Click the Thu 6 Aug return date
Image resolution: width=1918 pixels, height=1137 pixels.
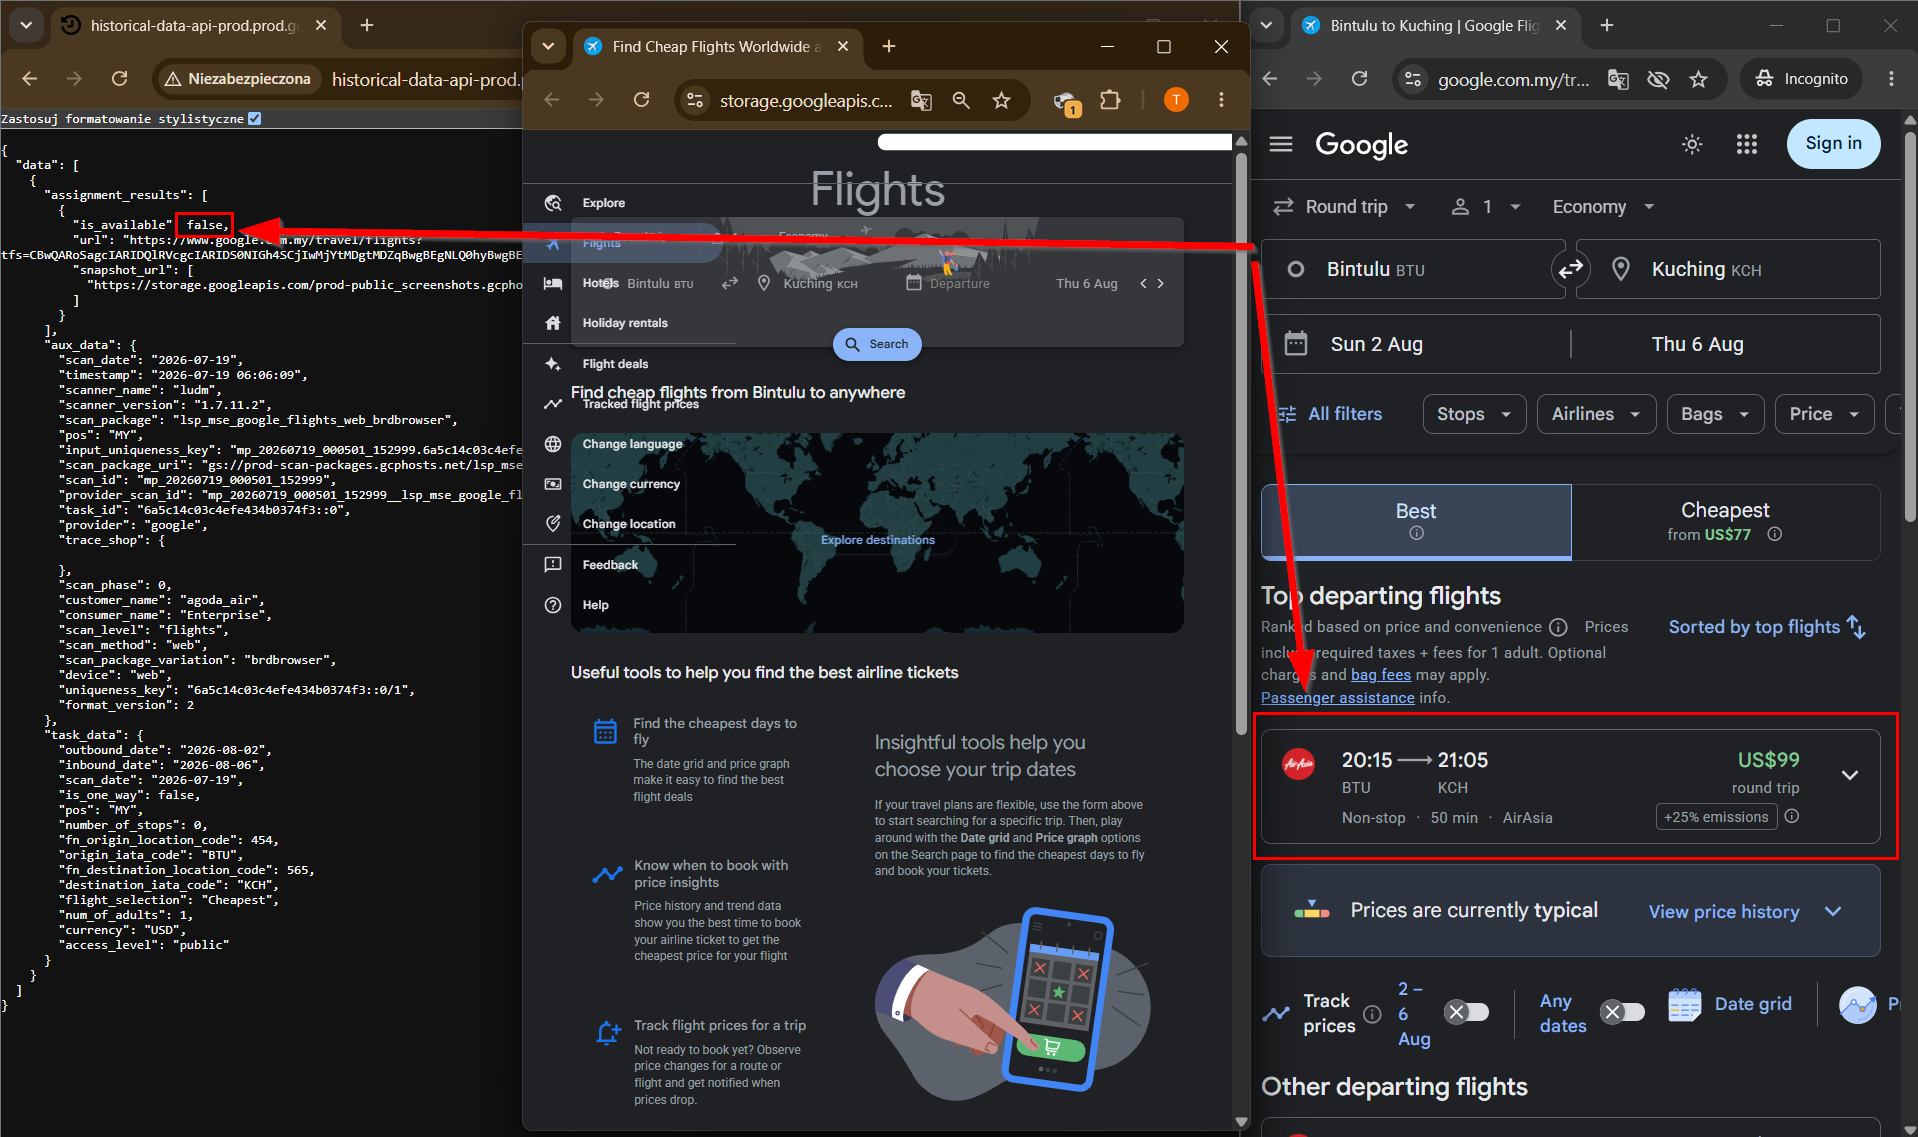tap(1725, 344)
